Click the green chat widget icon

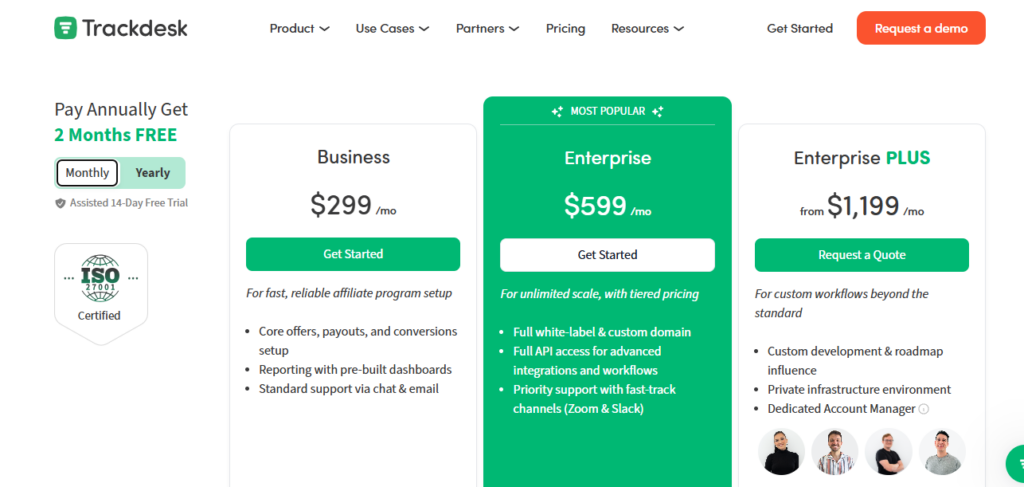(1015, 463)
